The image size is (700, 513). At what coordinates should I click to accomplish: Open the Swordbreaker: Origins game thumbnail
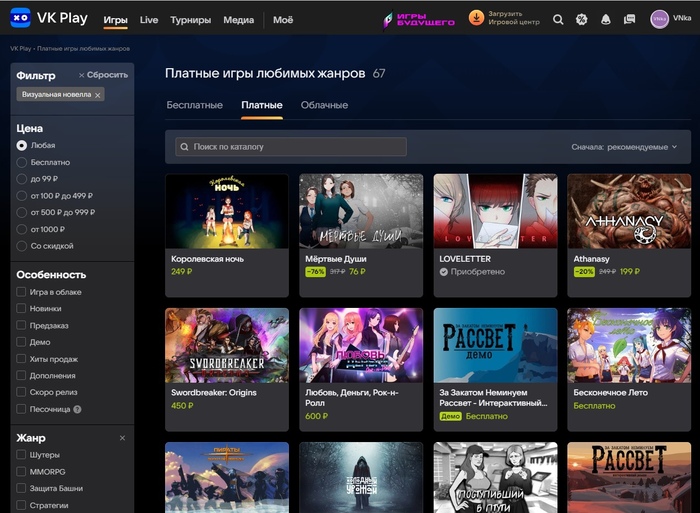coord(227,346)
